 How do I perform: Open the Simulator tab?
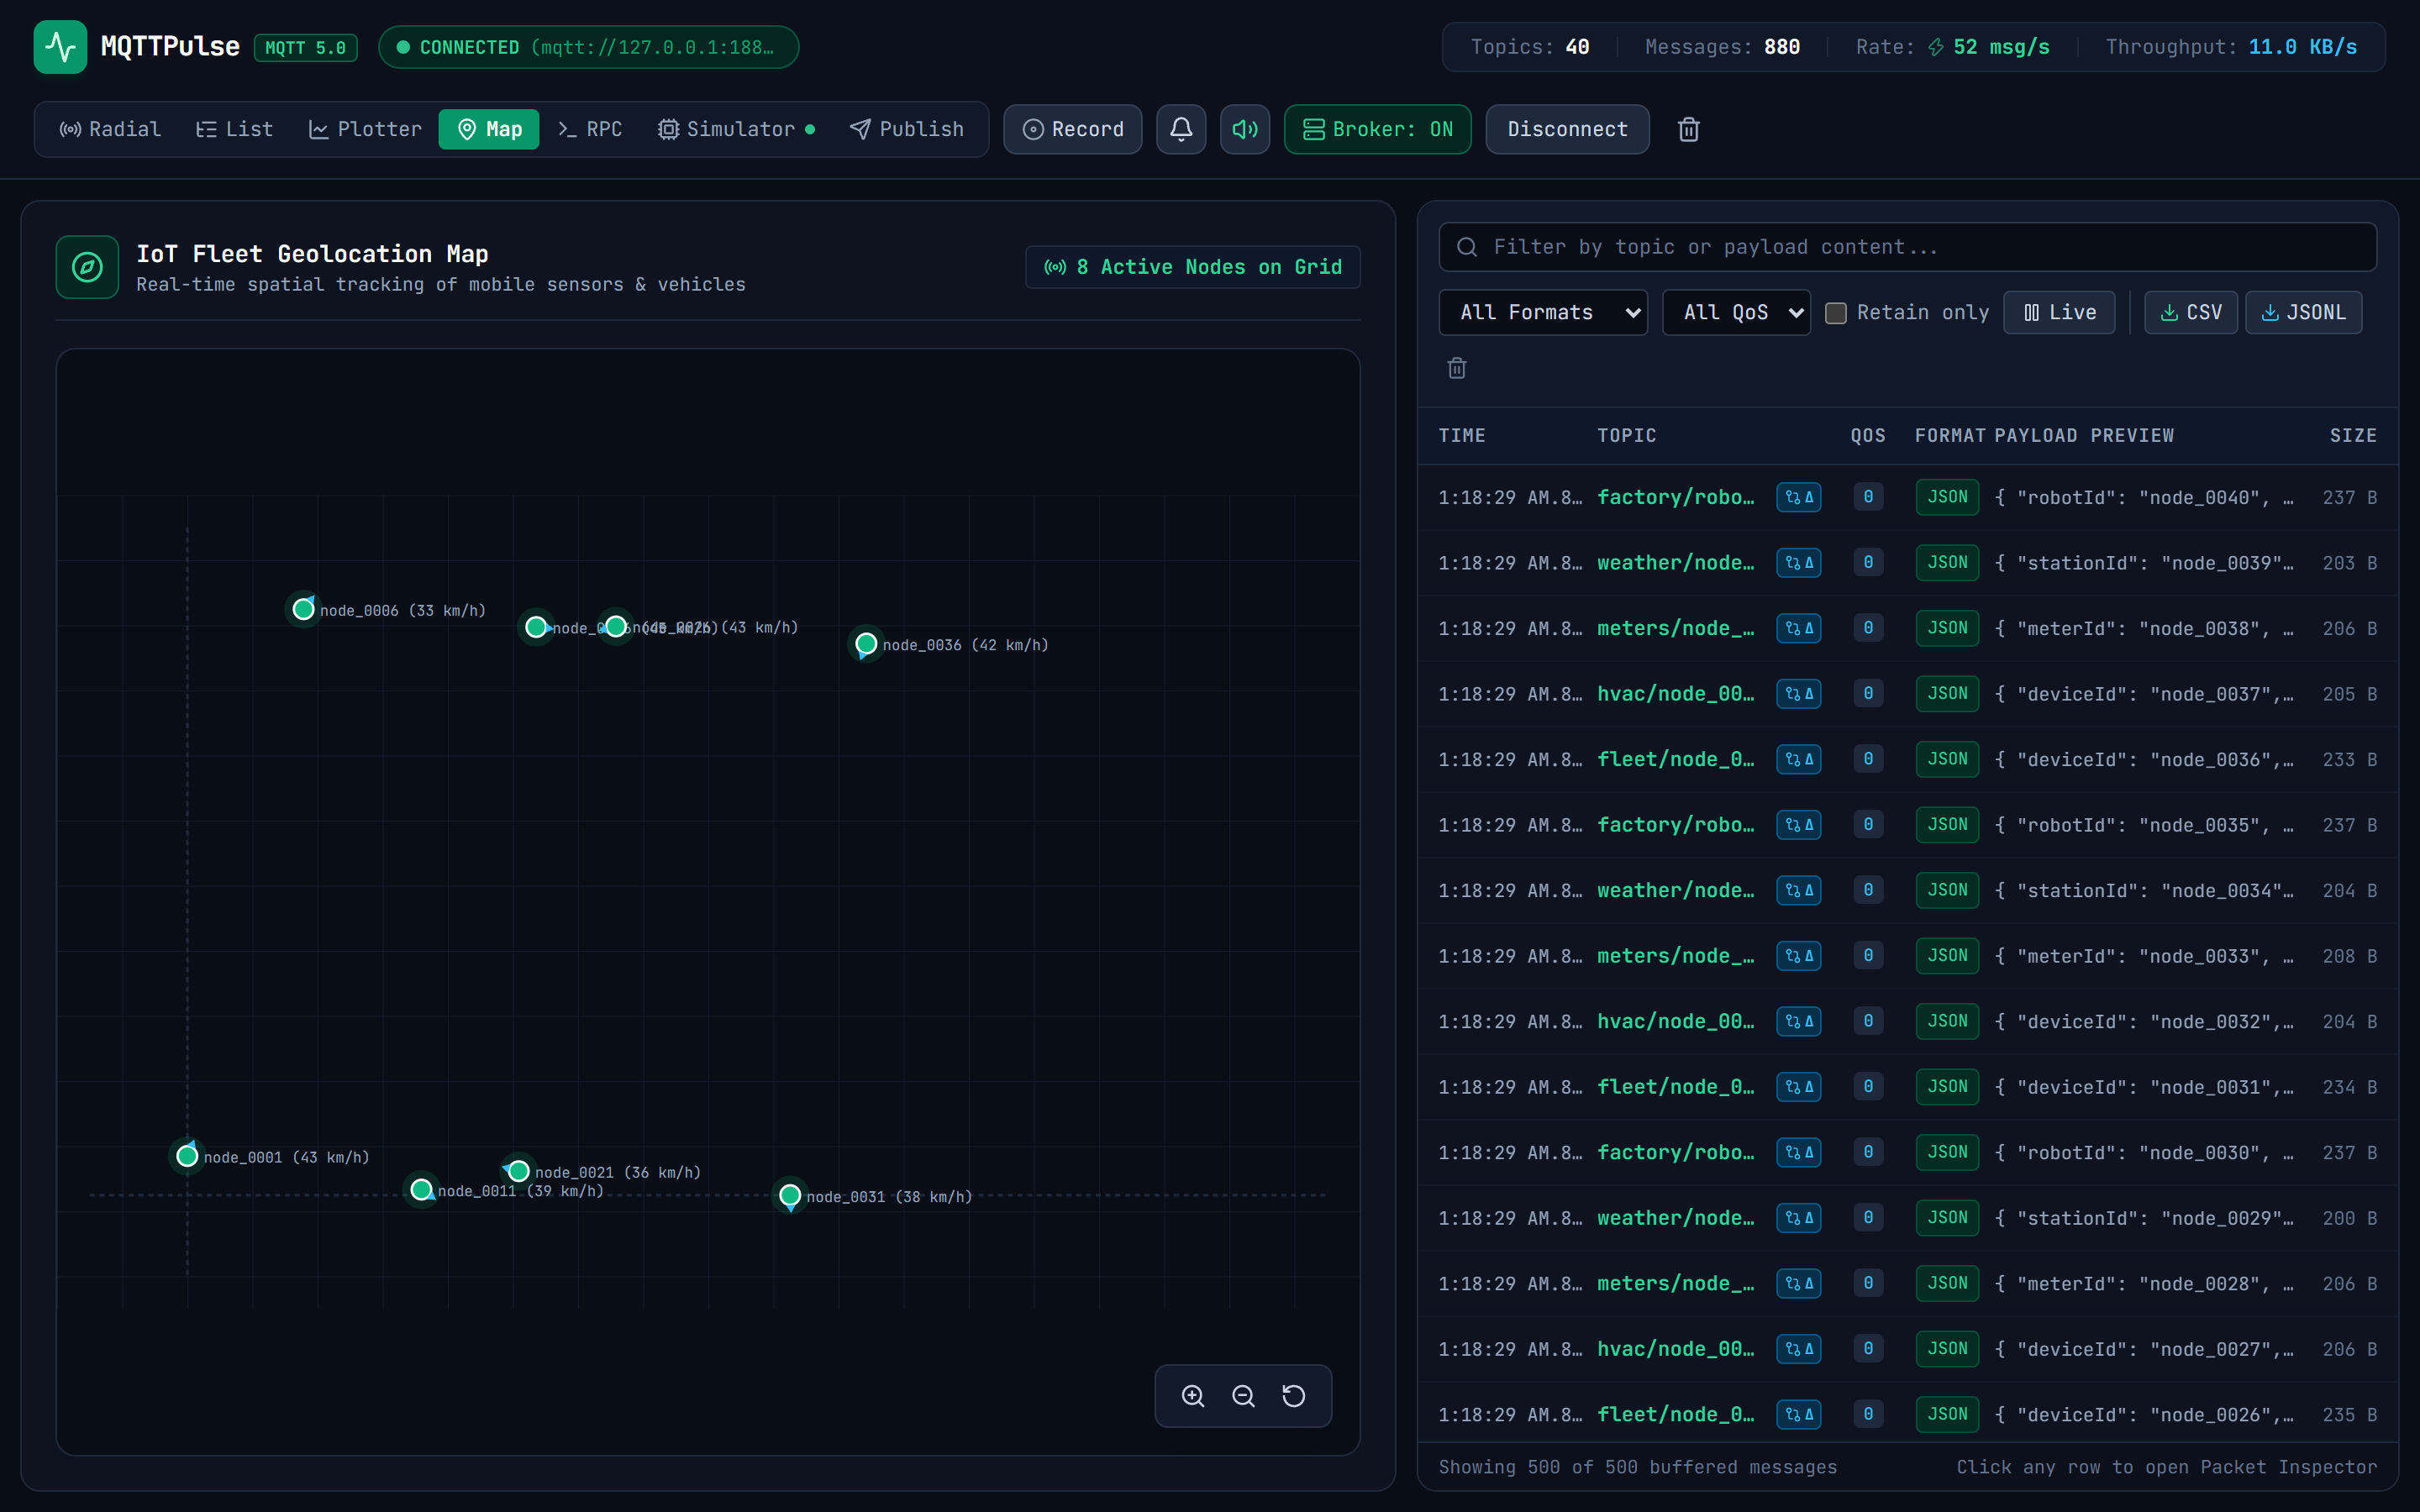pyautogui.click(x=737, y=129)
